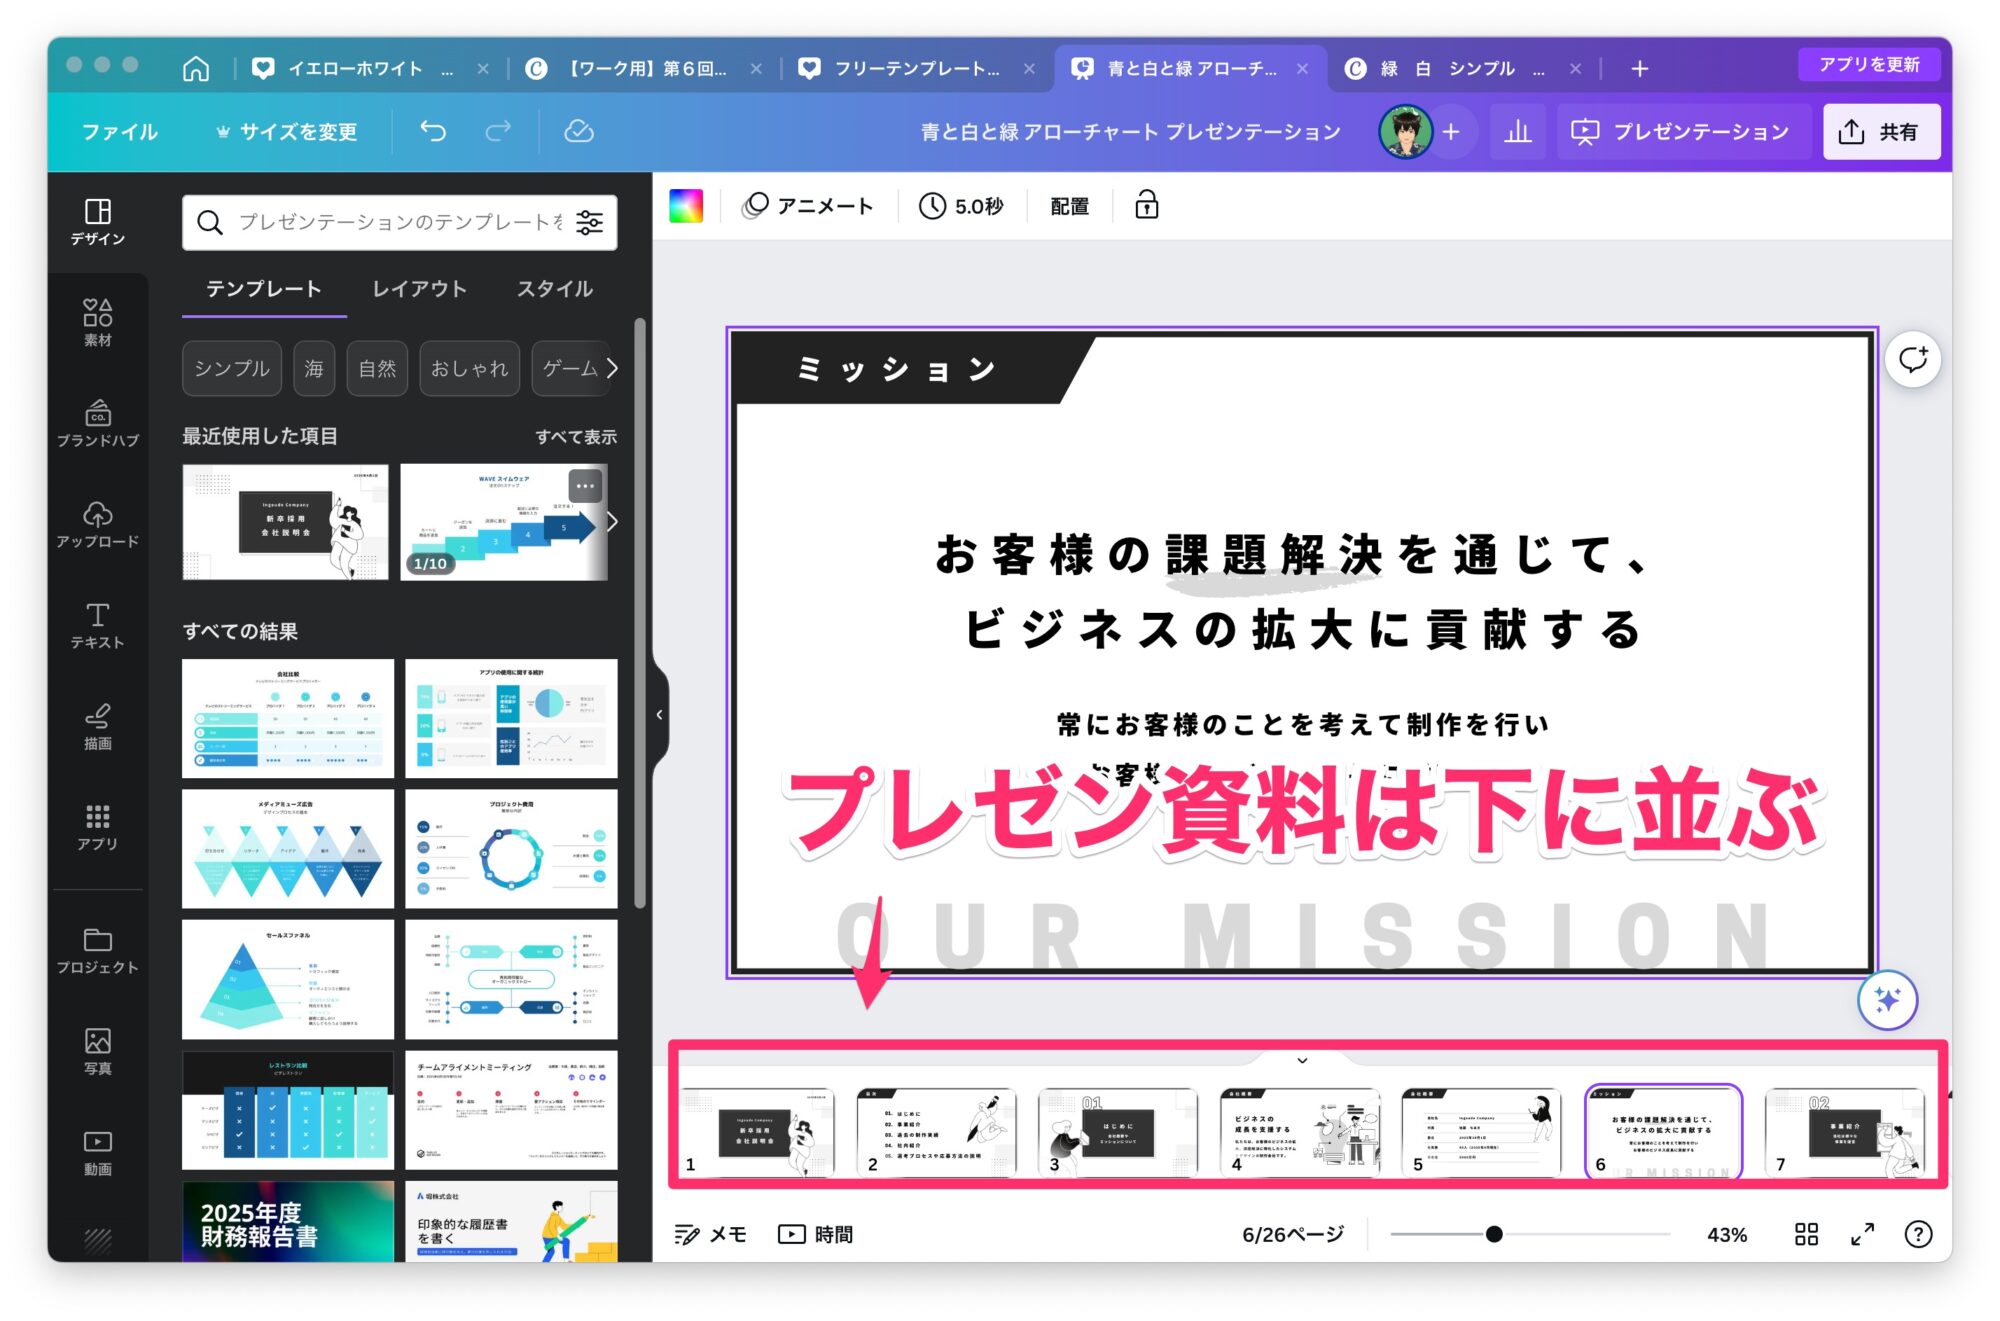Select the テキスト text tool
The width and height of the screenshot is (2000, 1321).
click(97, 625)
